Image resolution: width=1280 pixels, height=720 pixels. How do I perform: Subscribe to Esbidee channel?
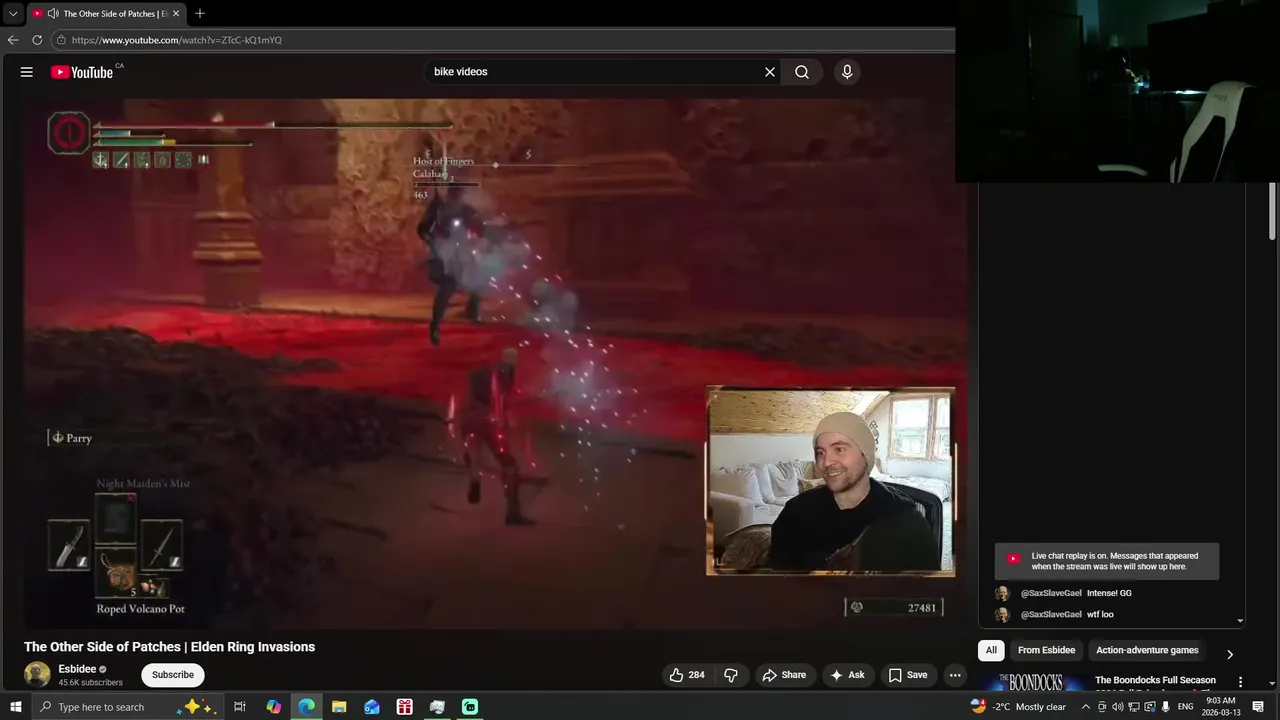click(x=173, y=675)
